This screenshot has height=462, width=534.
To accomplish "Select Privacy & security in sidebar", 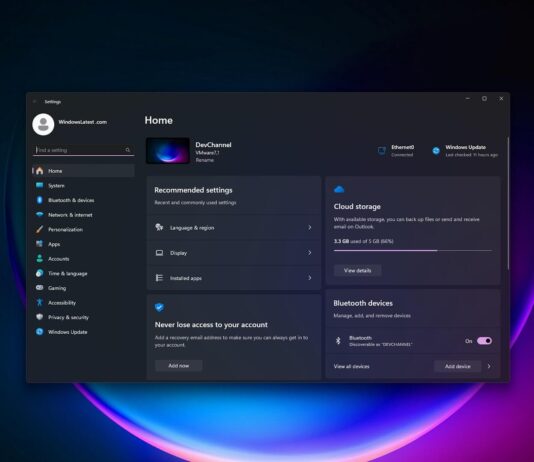I will pos(84,317).
